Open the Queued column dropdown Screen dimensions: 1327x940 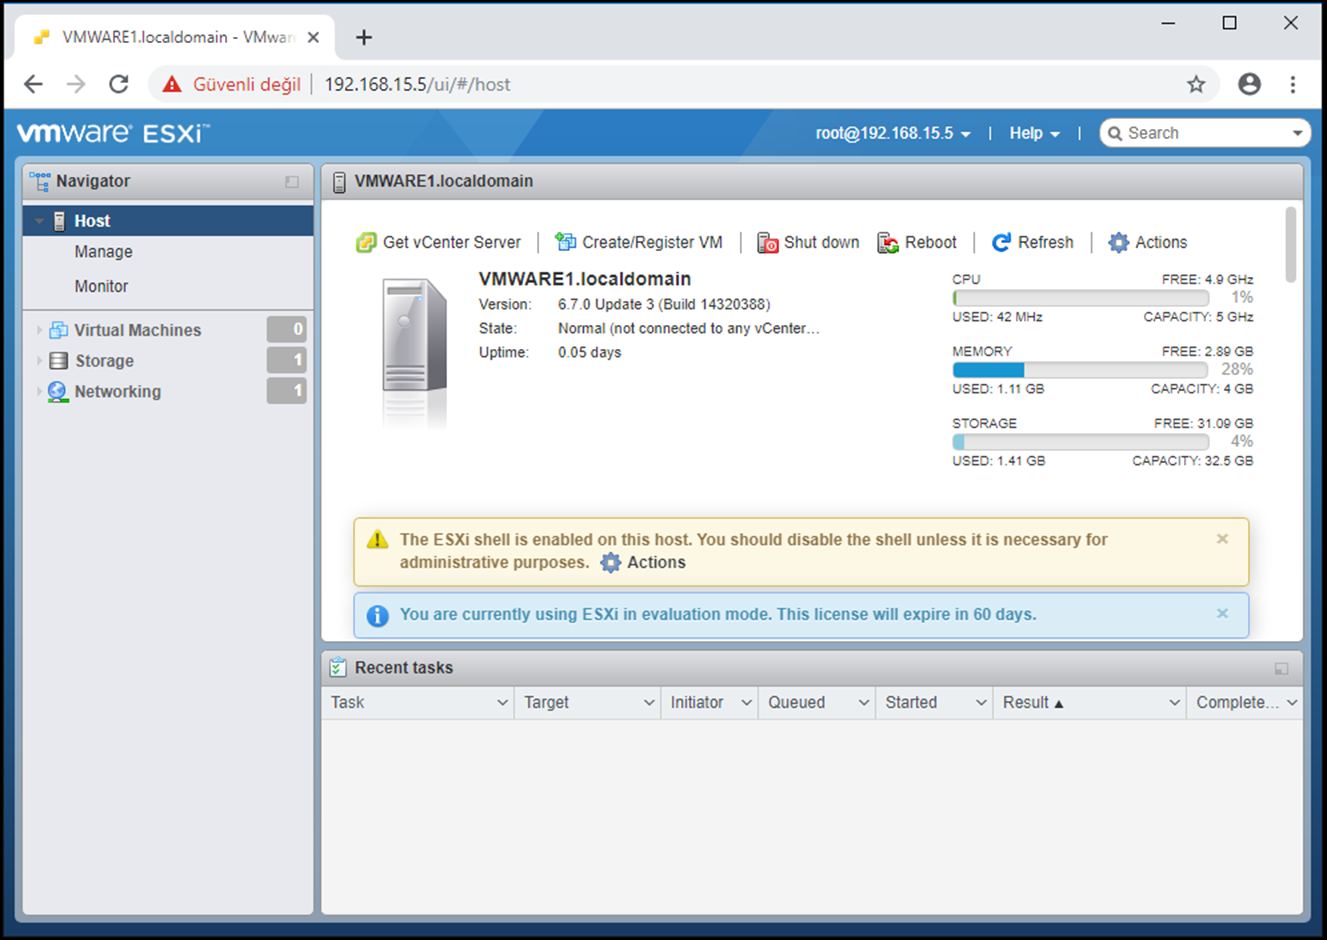point(864,703)
